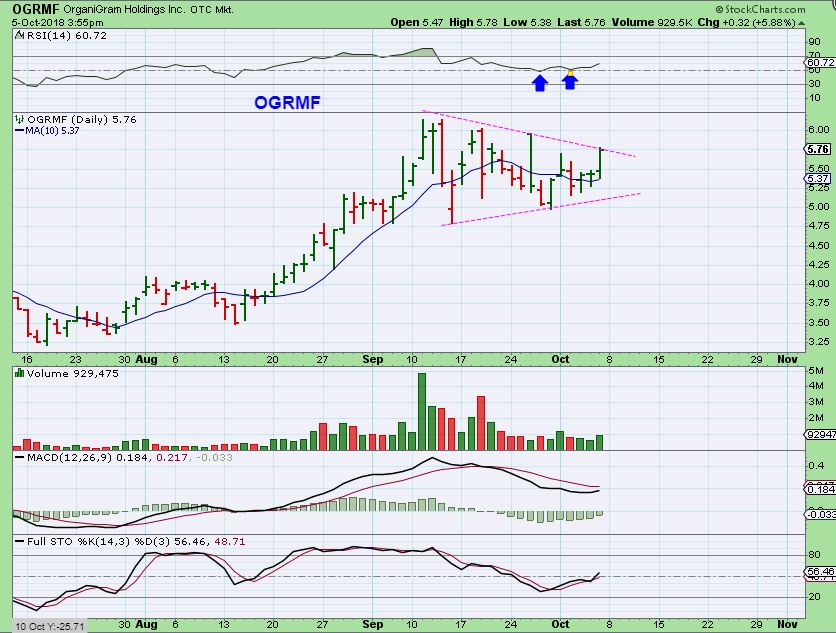
Task: Click the MA(10) 5.37 legend label
Action: coord(52,131)
